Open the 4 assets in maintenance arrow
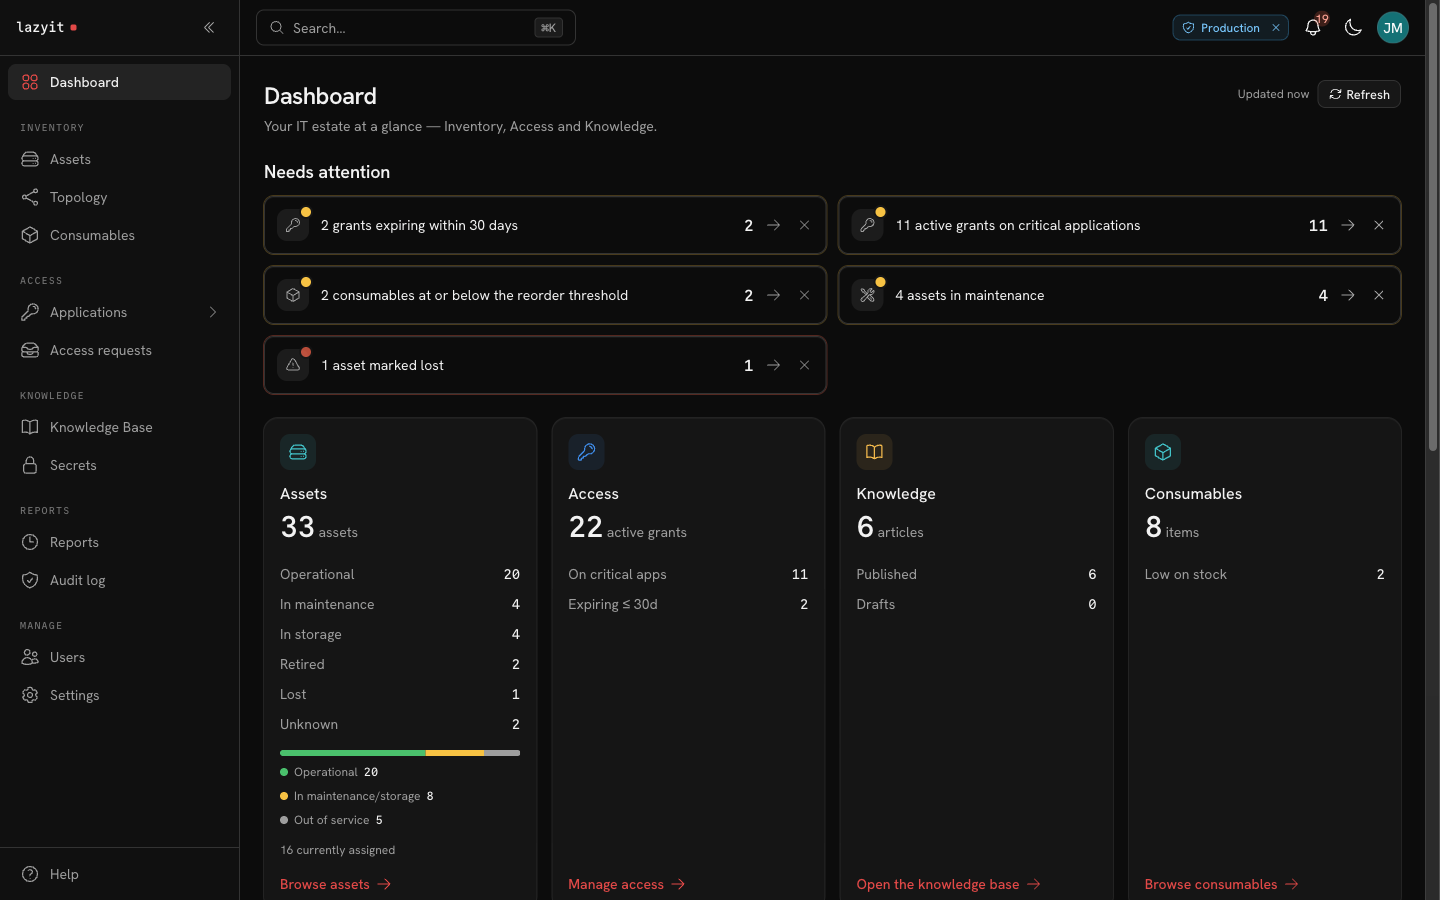 1348,295
